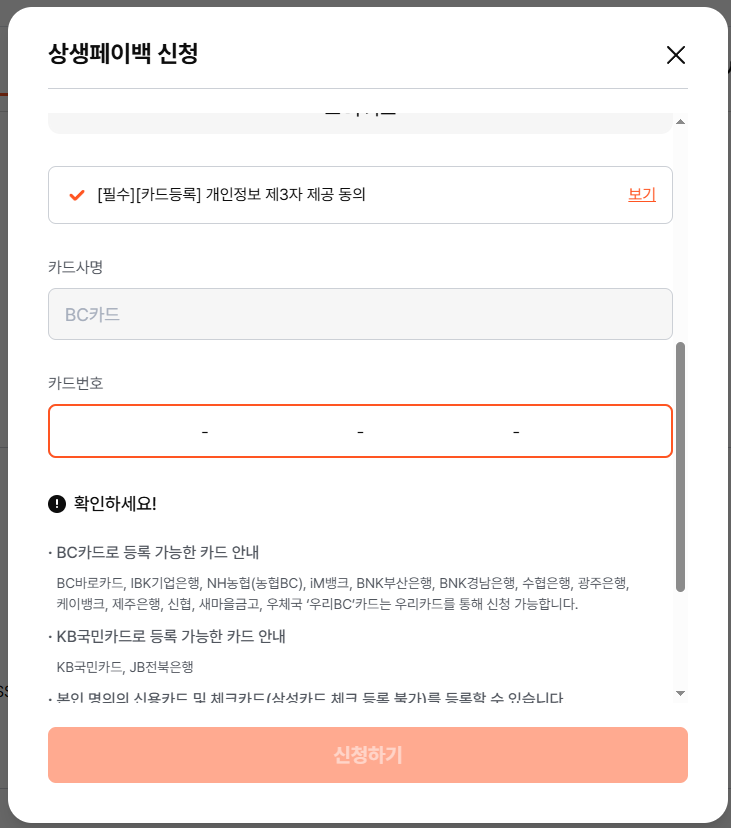This screenshot has height=828, width=731.
Task: Toggle the orange agreement checkmark
Action: click(x=77, y=195)
